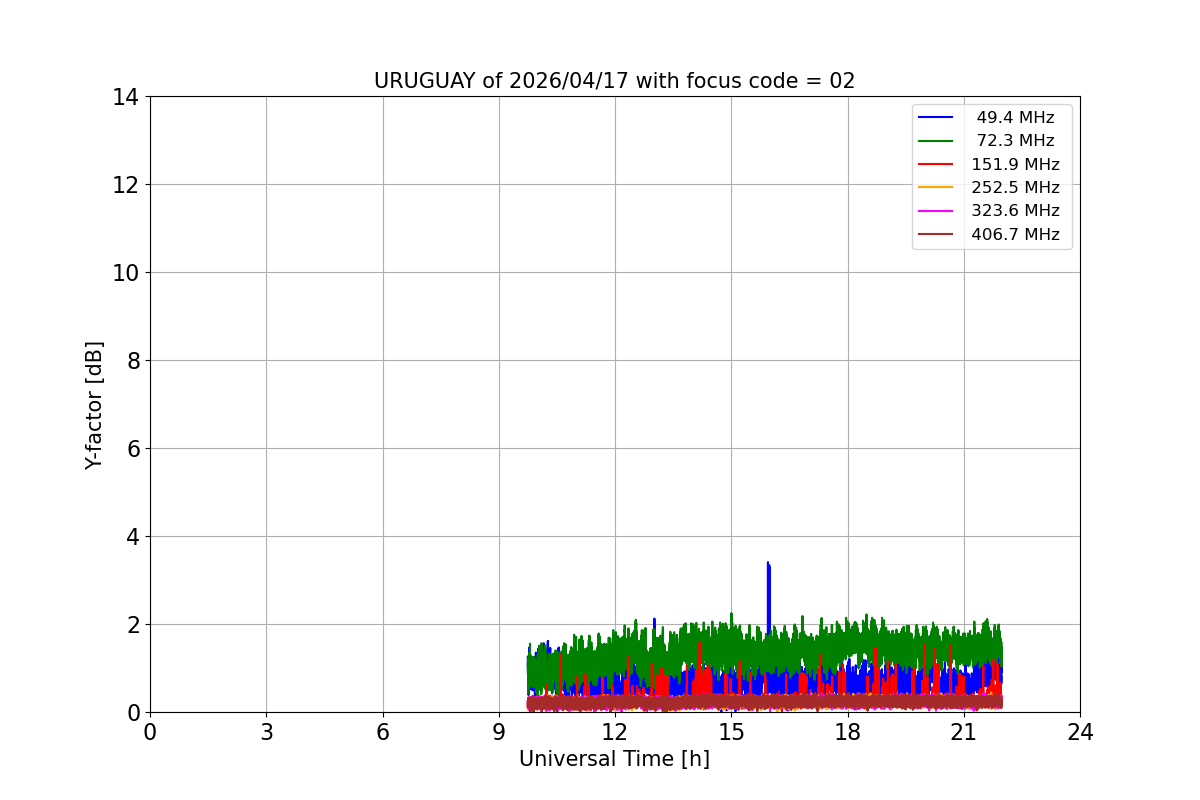
Task: Click the Y-factor [dB] axis label
Action: [x=94, y=405]
